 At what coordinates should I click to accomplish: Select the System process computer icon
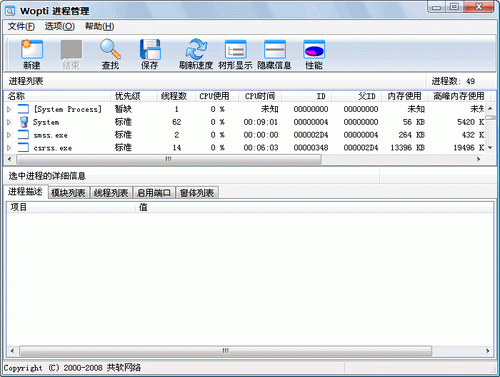(23, 122)
